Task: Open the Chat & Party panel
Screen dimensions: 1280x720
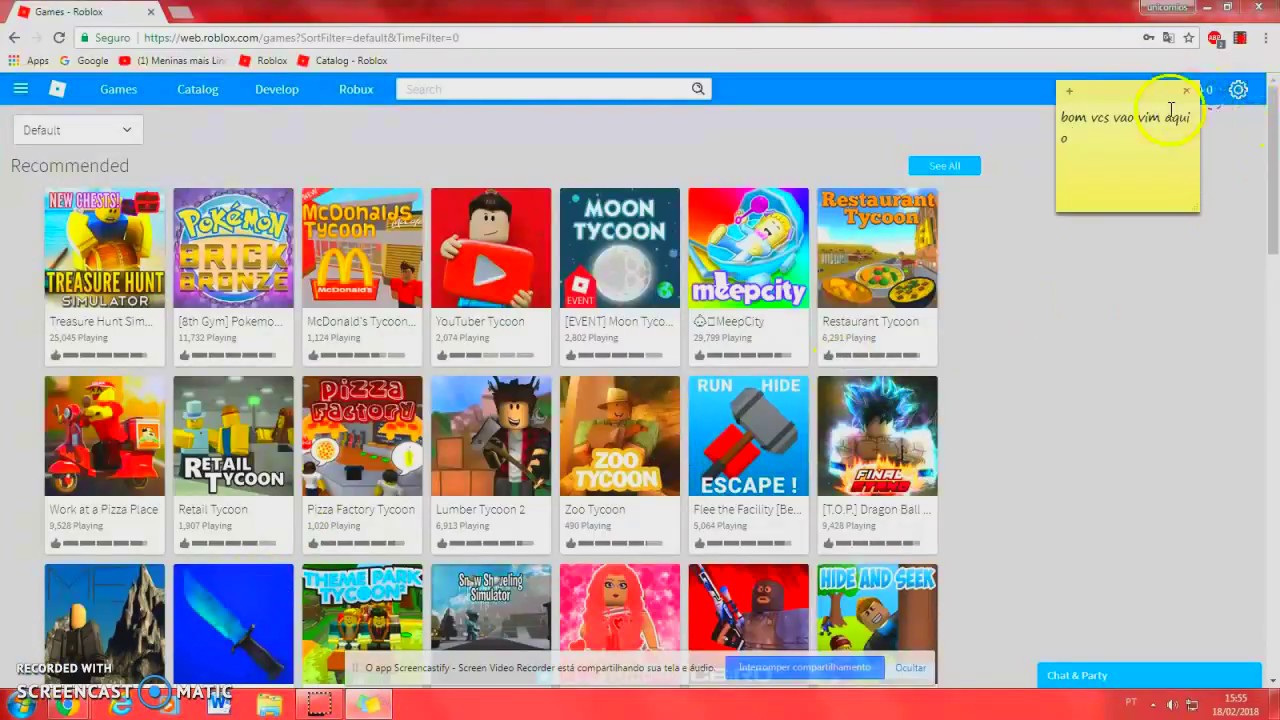Action: tap(1149, 675)
